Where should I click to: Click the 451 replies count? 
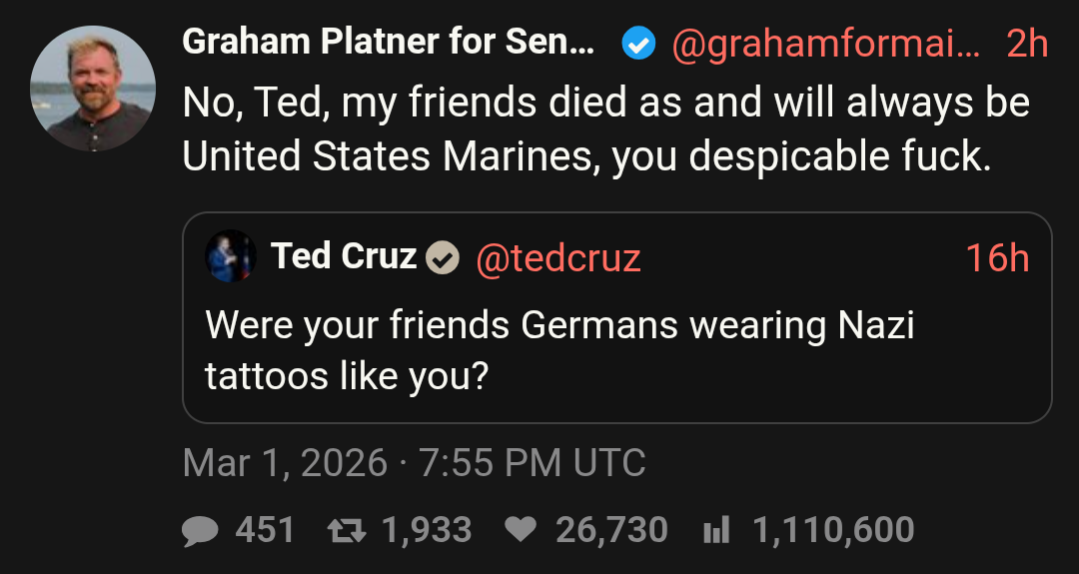coord(264,530)
